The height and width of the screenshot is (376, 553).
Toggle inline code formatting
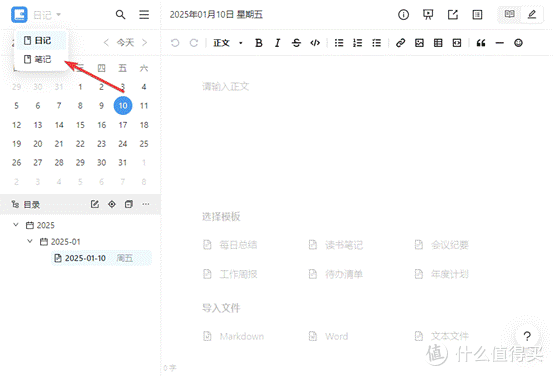315,43
